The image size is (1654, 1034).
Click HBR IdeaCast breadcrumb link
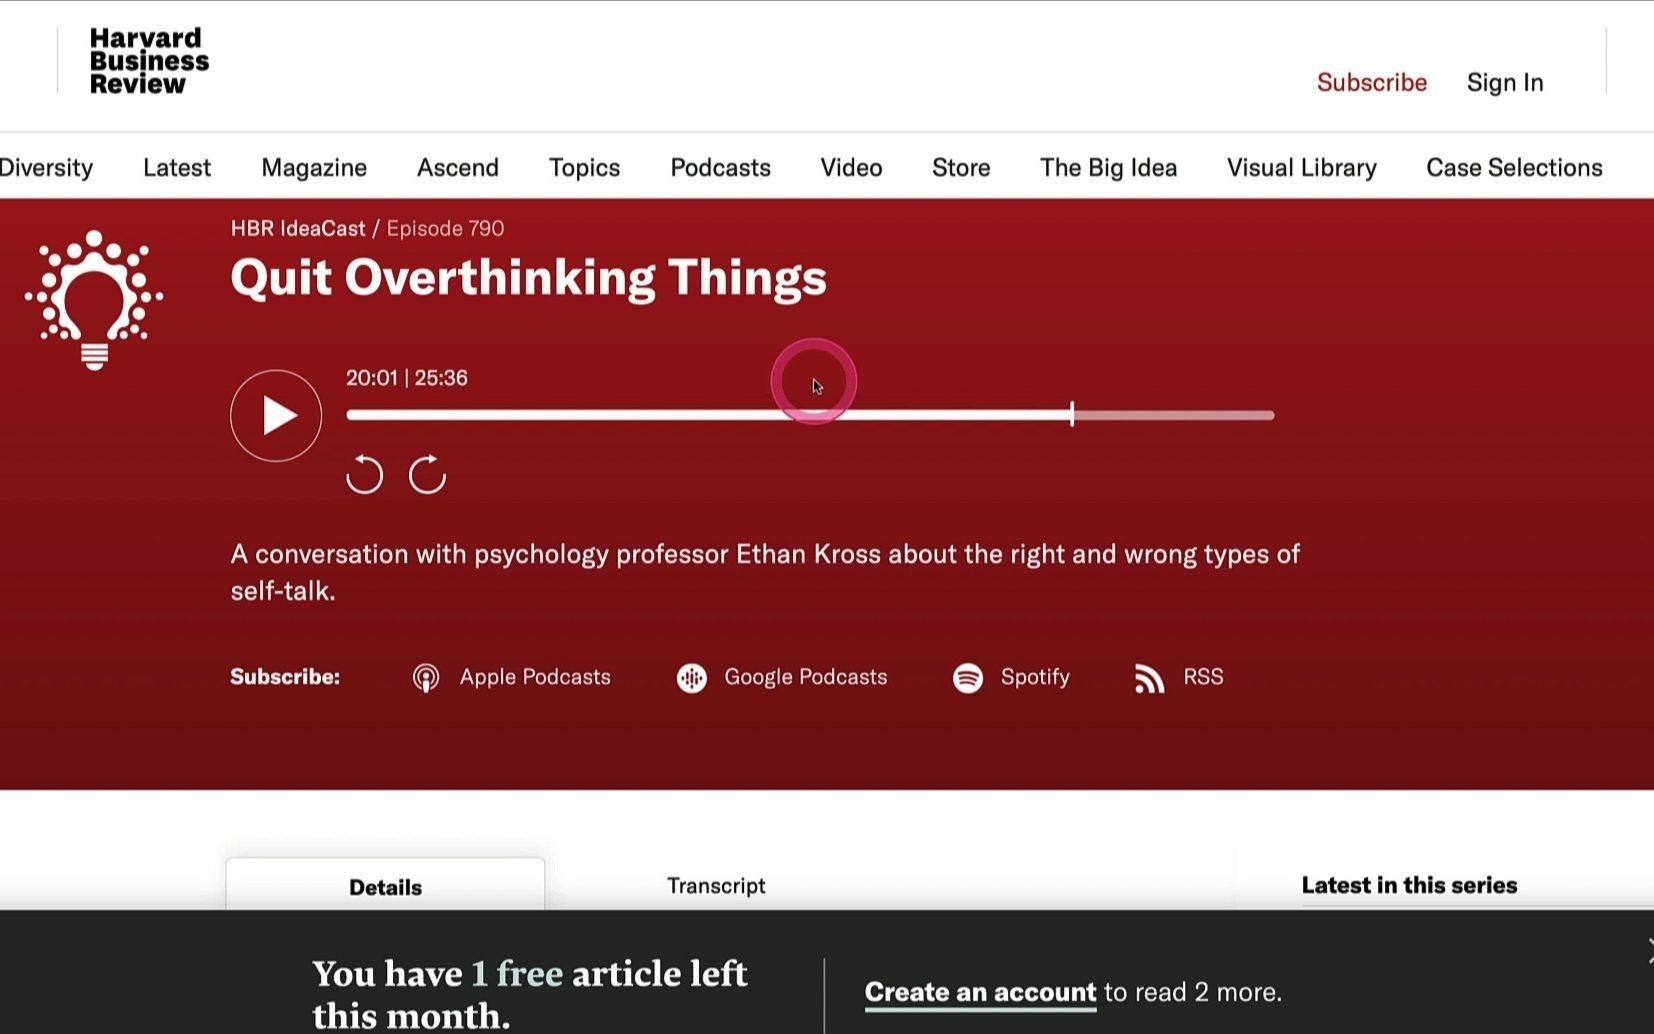[298, 228]
